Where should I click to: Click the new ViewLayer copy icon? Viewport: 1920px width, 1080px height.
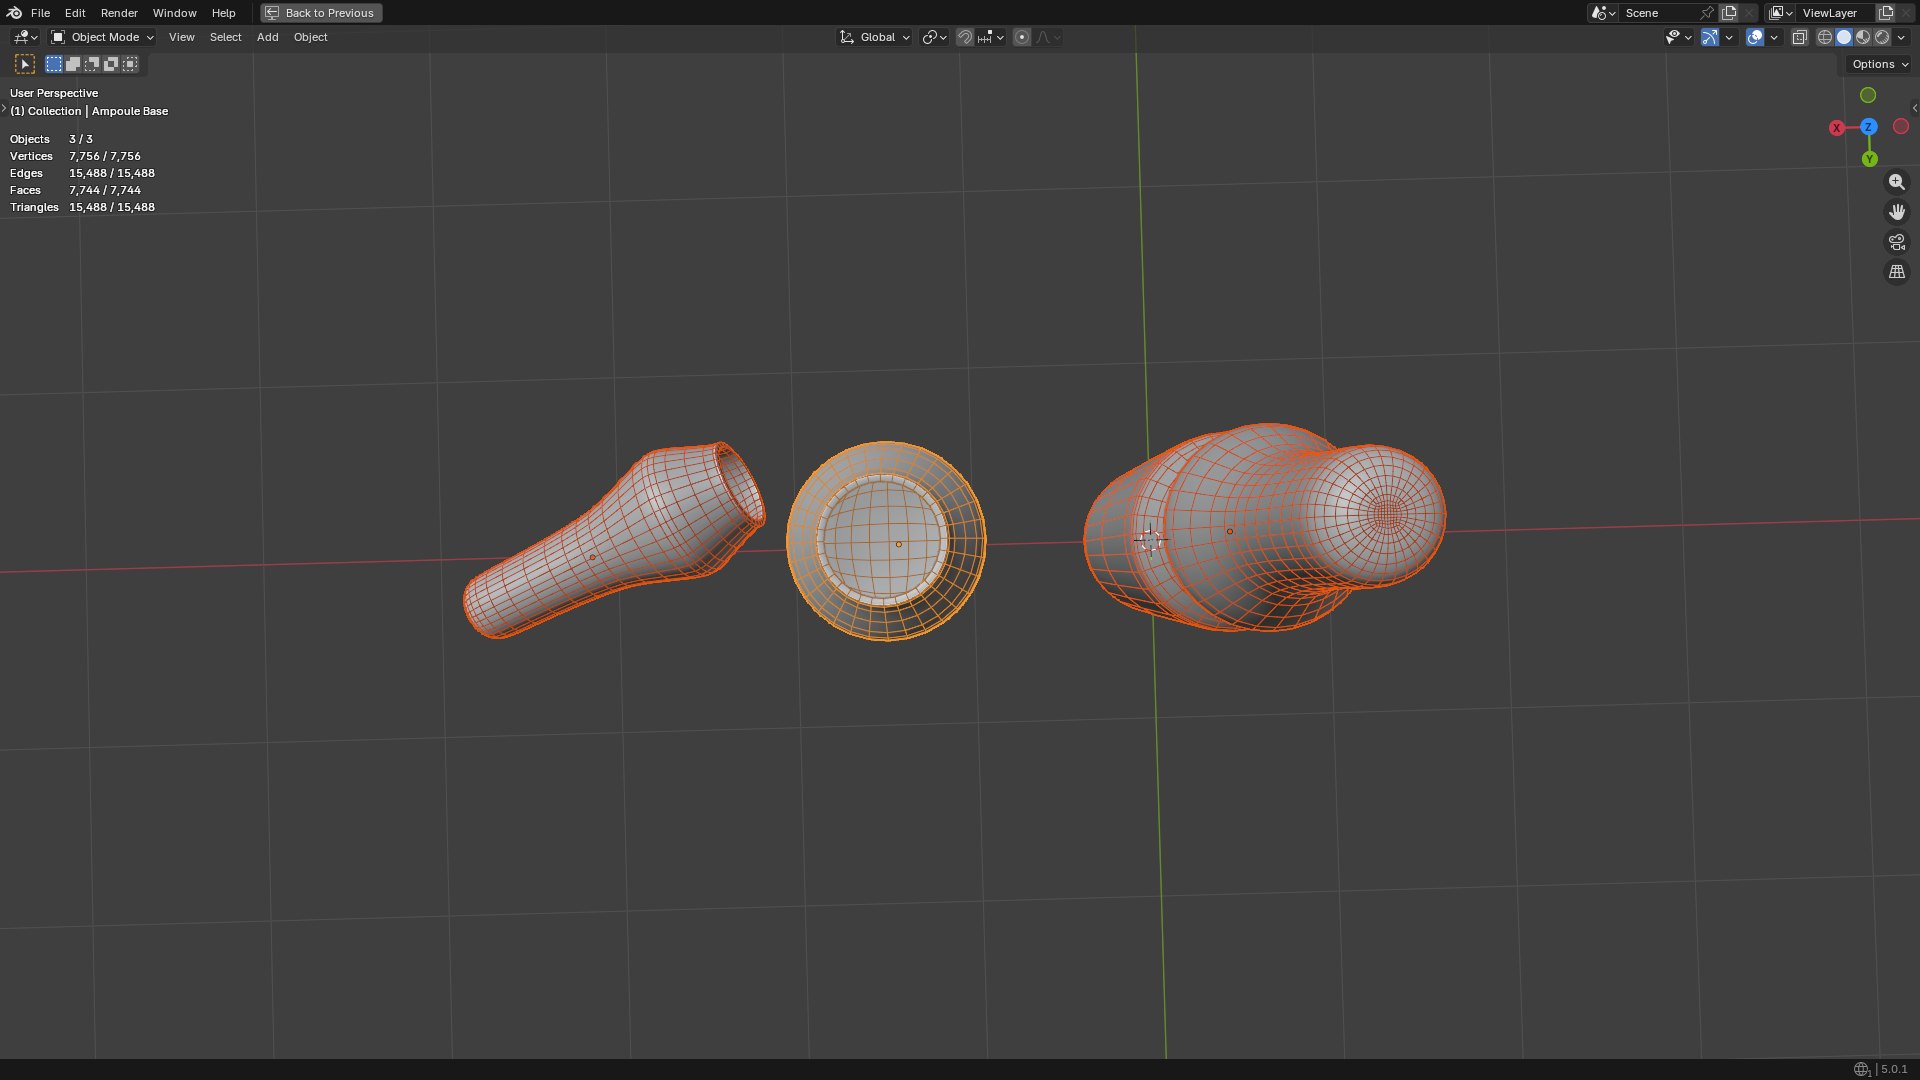tap(1886, 13)
